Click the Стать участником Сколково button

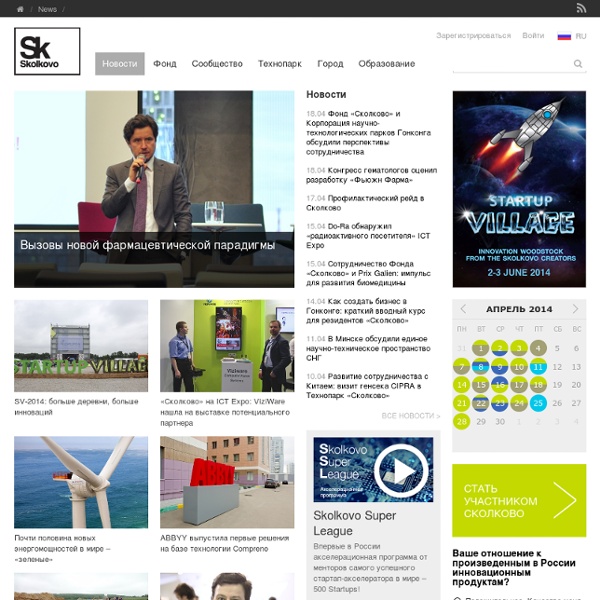click(x=519, y=500)
